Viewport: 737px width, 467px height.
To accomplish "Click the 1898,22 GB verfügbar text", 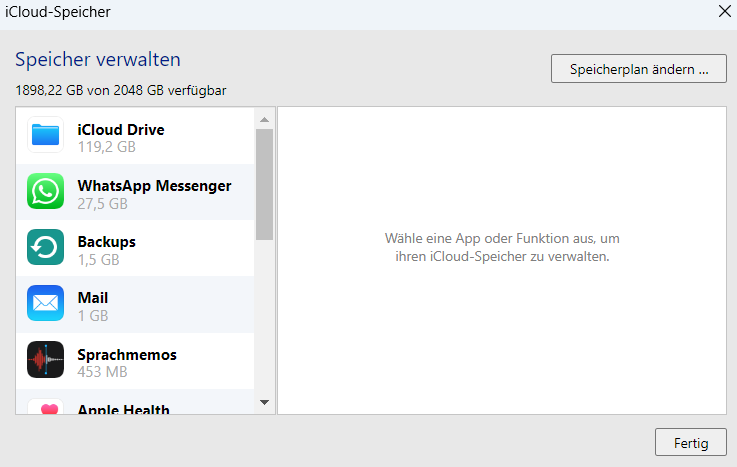I will click(x=121, y=90).
